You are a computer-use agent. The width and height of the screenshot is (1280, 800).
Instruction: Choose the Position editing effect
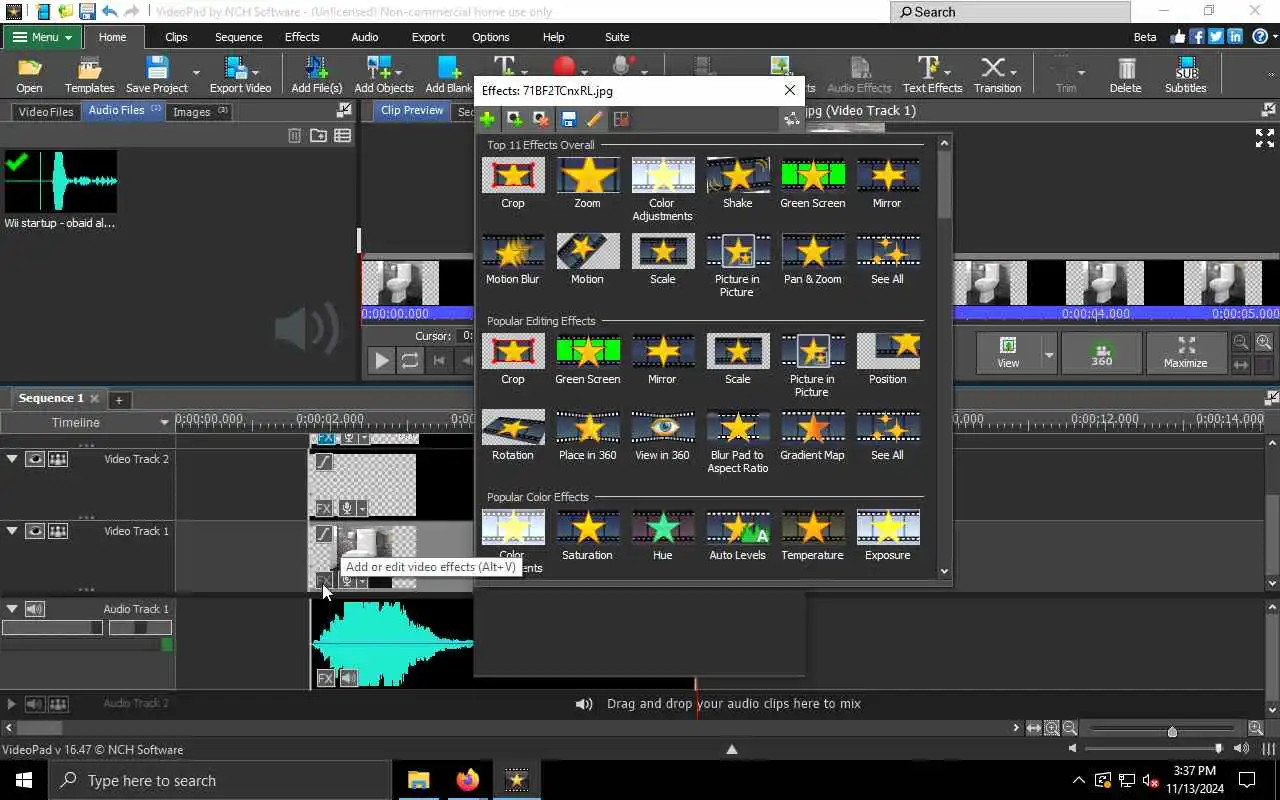887,359
